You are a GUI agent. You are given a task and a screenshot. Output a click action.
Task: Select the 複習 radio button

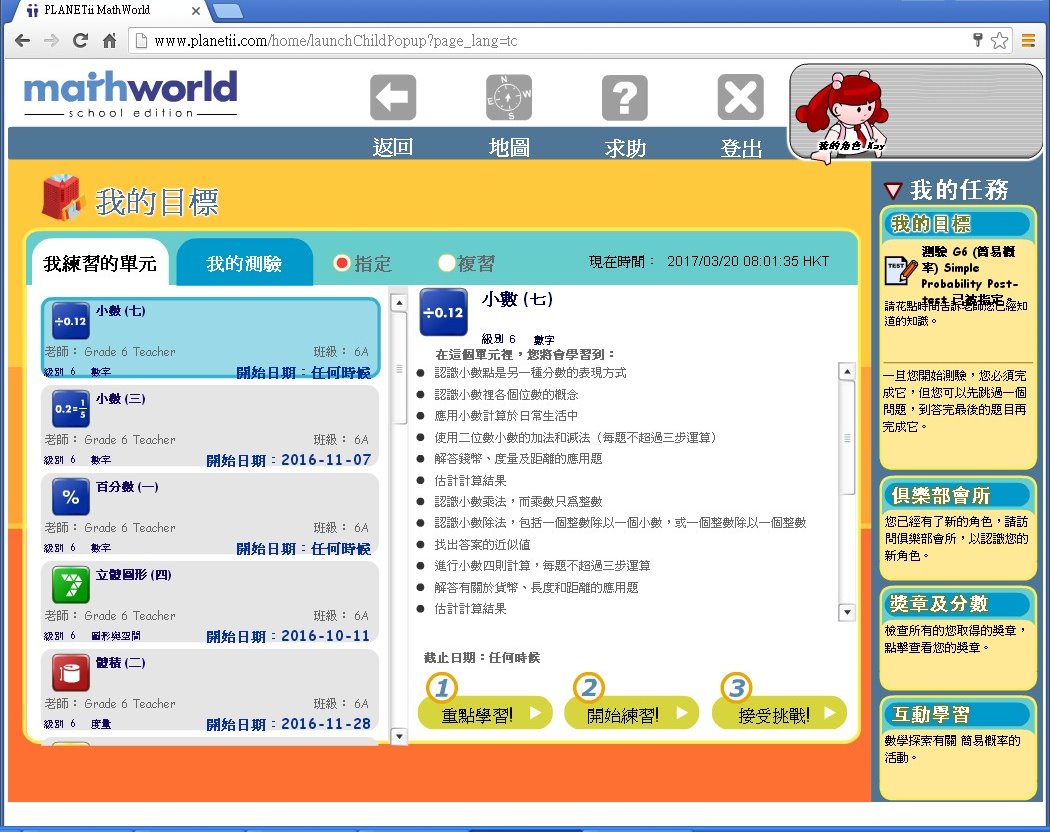tap(446, 264)
